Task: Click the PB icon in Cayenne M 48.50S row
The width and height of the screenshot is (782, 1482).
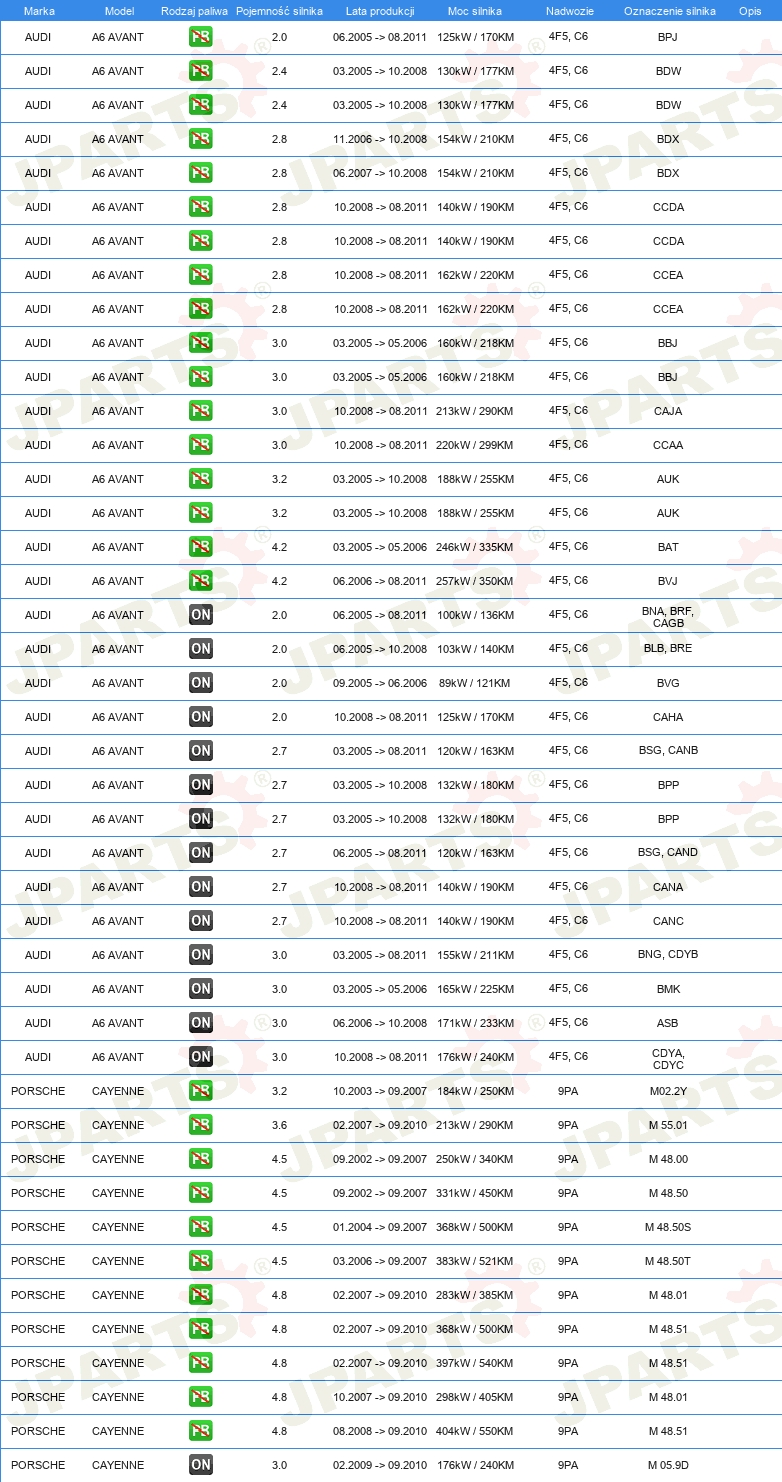Action: click(x=201, y=1227)
